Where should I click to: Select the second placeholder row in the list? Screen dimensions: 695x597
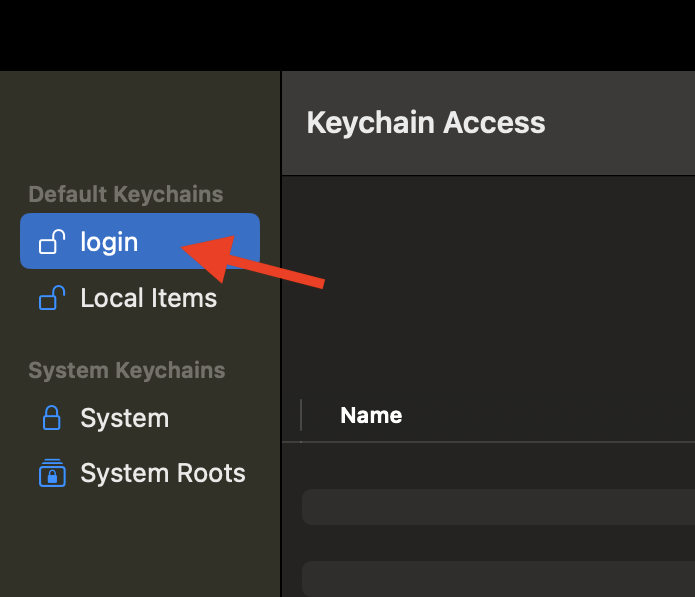point(498,578)
